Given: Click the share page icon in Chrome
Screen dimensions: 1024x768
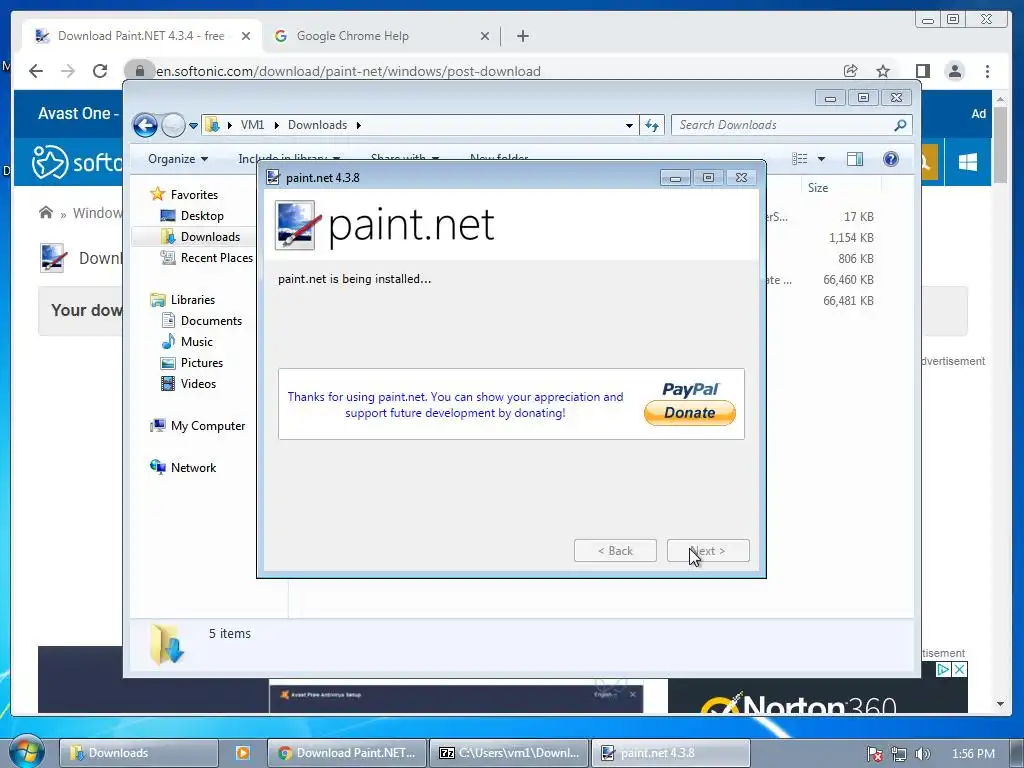Looking at the screenshot, I should pos(850,71).
